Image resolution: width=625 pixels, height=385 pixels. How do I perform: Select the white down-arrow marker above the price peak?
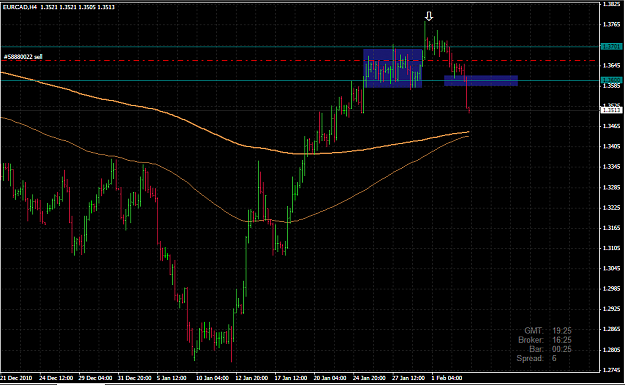[428, 16]
